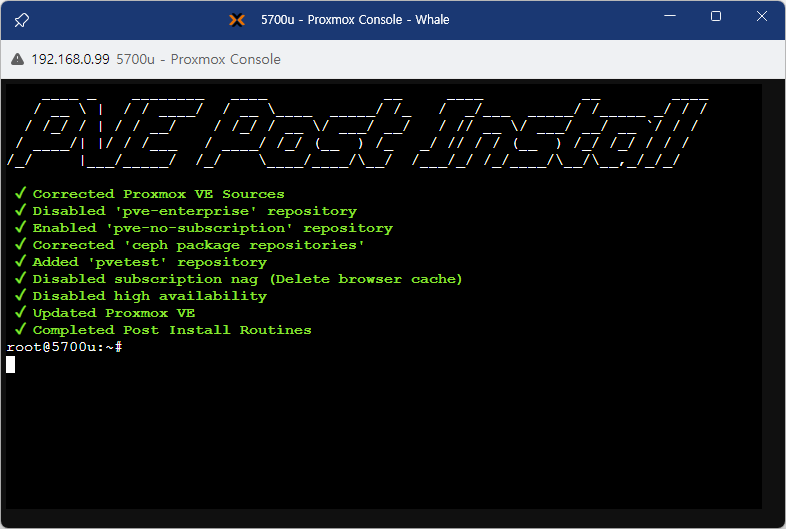Screen dimensions: 786x529
Task: Open the not-secure warning icon beside the address
Action: pyautogui.click(x=17, y=59)
